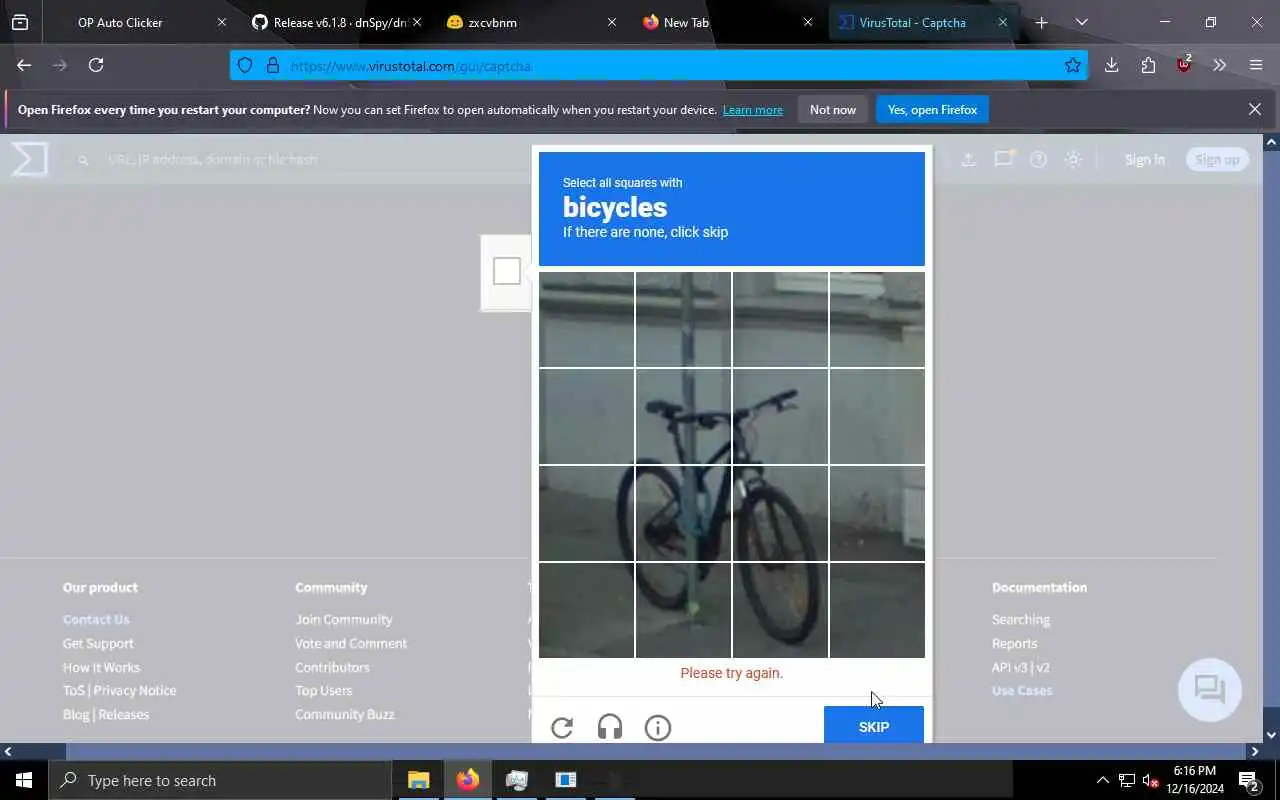The width and height of the screenshot is (1280, 800).
Task: Toggle VirusTotal light/dark theme
Action: coord(1073,159)
